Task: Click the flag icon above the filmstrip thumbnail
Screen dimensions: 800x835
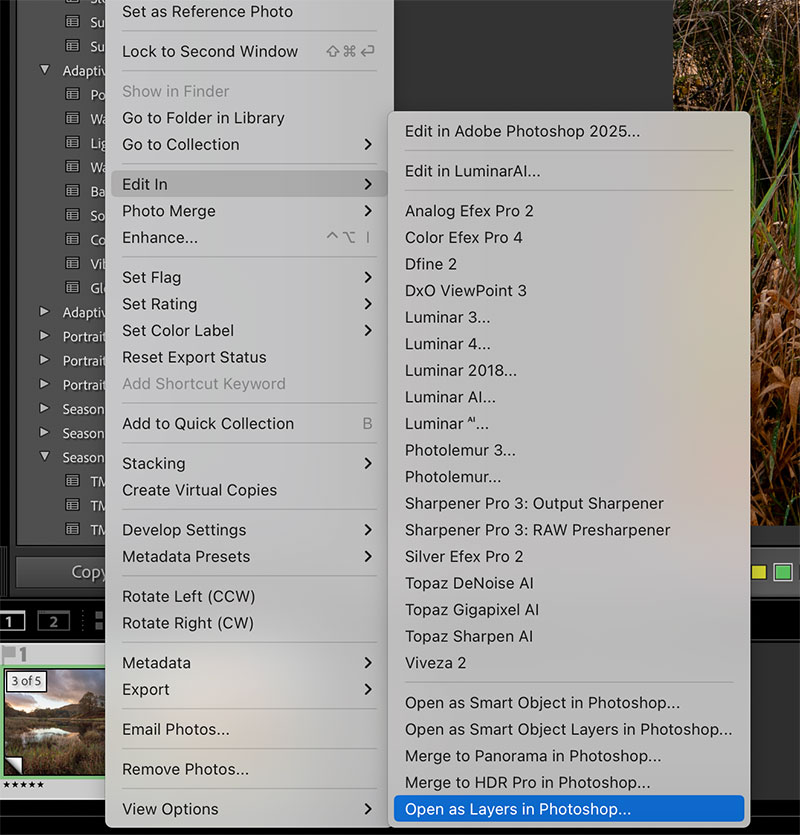Action: tap(8, 654)
